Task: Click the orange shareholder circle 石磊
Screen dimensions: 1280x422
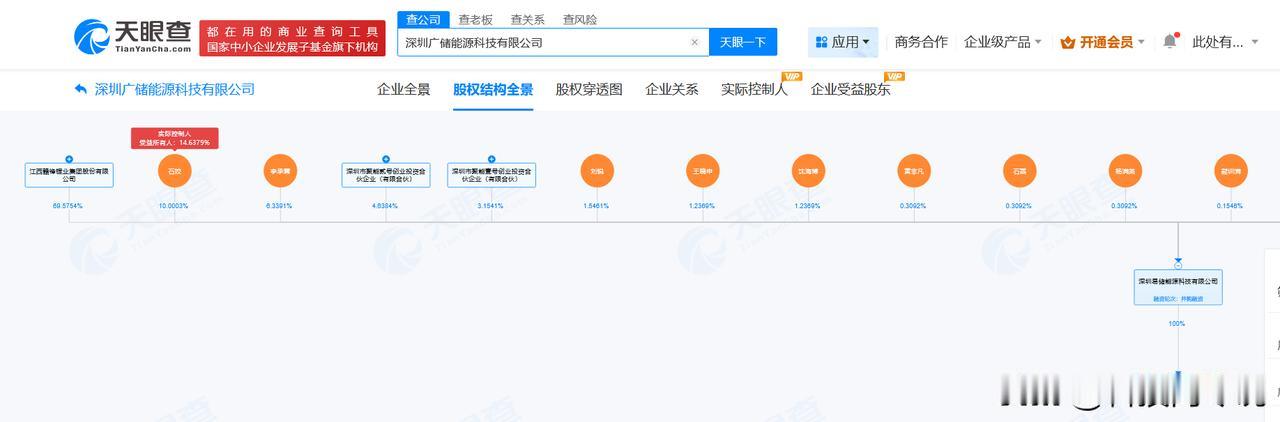Action: click(x=1019, y=171)
